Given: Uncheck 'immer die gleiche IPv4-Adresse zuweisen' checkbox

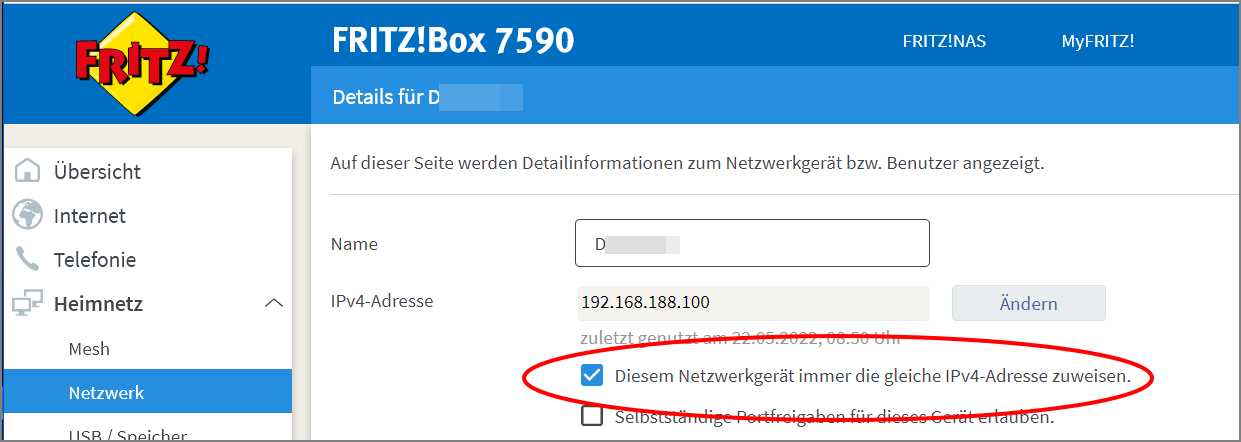Looking at the screenshot, I should 592,376.
